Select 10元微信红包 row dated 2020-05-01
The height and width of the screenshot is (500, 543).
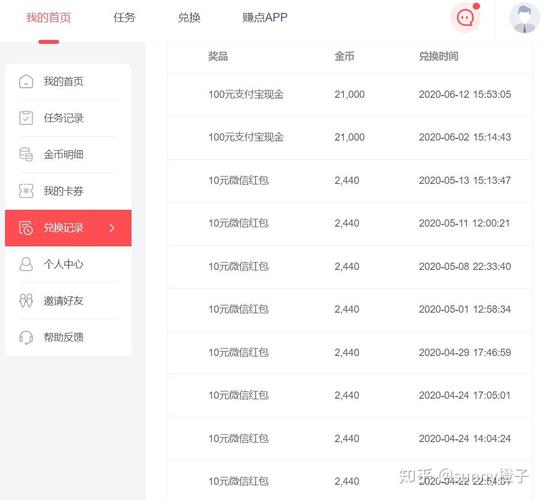350,309
